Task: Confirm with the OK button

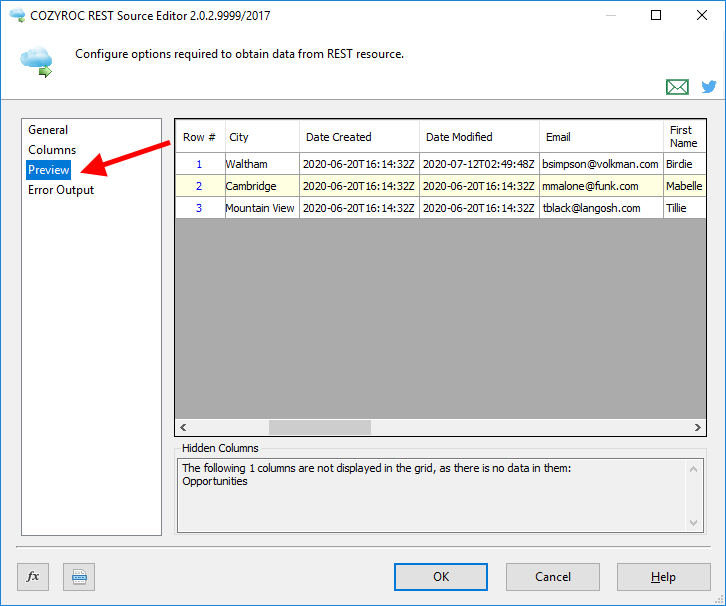Action: (441, 577)
